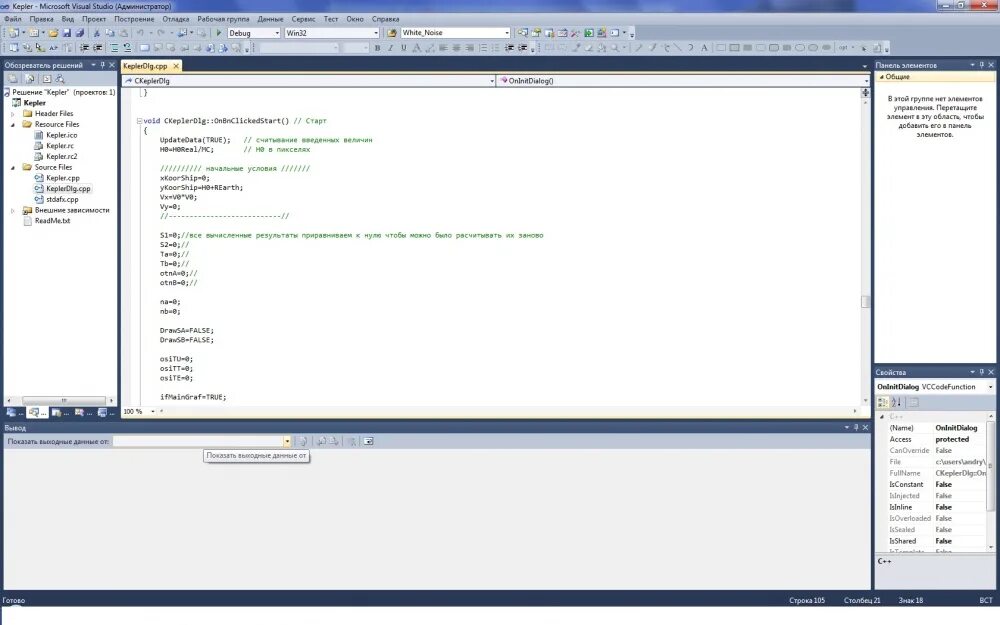This screenshot has width=1000, height=625.
Task: Open the Отладка menu
Action: coord(175,19)
